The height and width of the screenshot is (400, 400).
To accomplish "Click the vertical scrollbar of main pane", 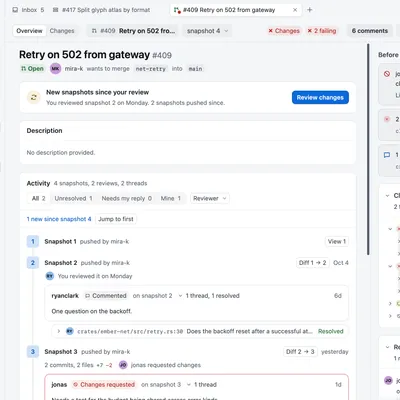I will (x=368, y=149).
